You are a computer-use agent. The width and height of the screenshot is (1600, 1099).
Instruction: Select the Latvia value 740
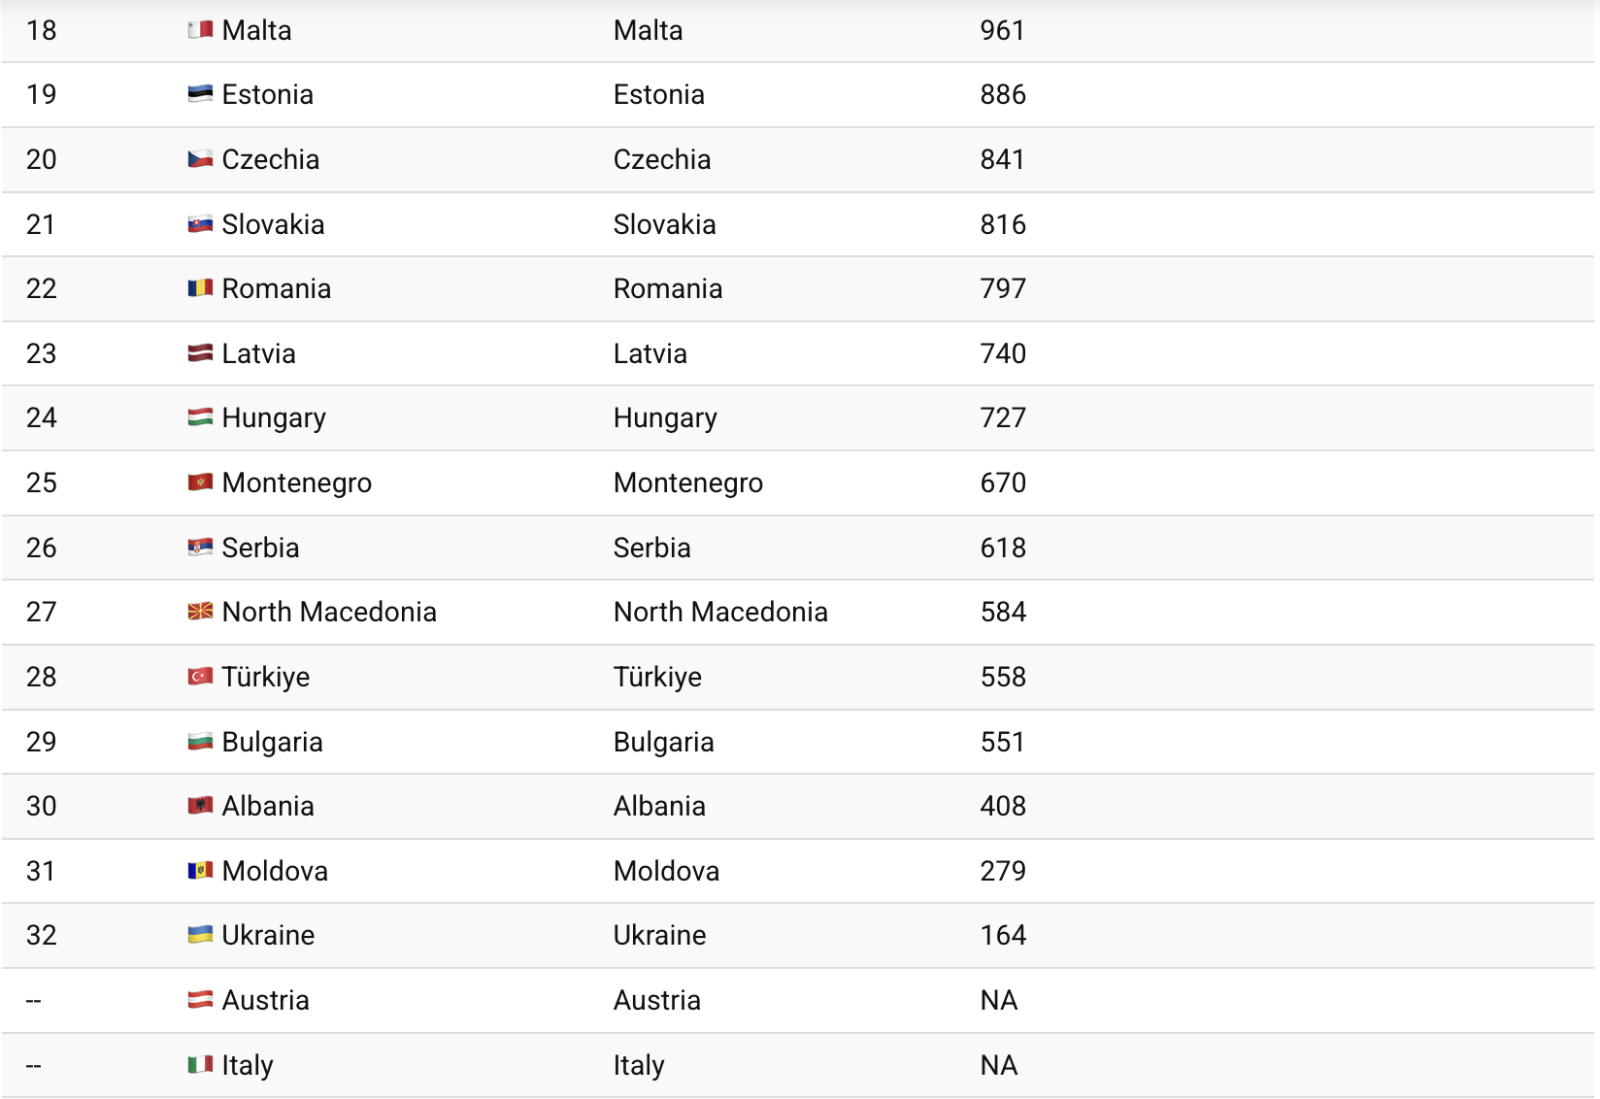pyautogui.click(x=1002, y=353)
